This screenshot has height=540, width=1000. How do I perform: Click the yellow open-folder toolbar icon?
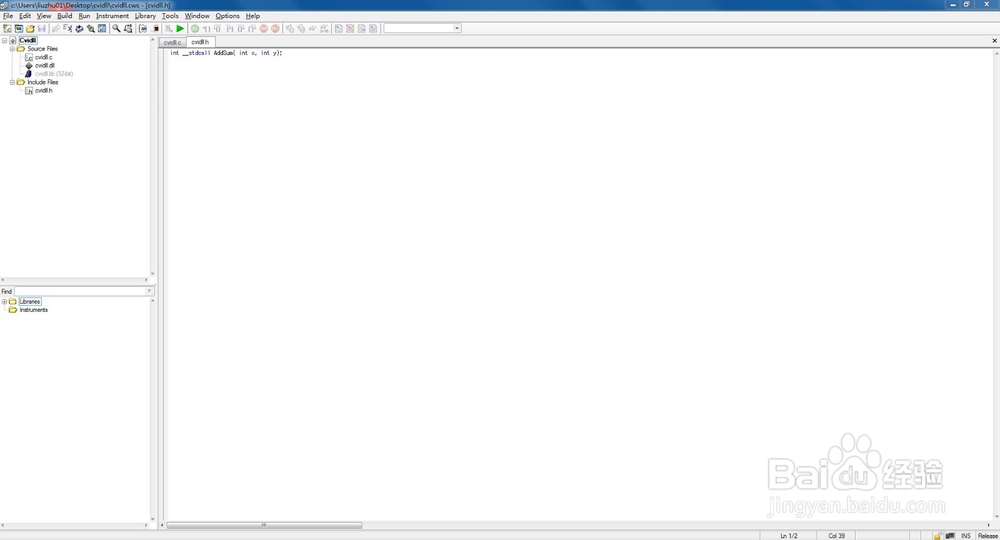(x=30, y=29)
